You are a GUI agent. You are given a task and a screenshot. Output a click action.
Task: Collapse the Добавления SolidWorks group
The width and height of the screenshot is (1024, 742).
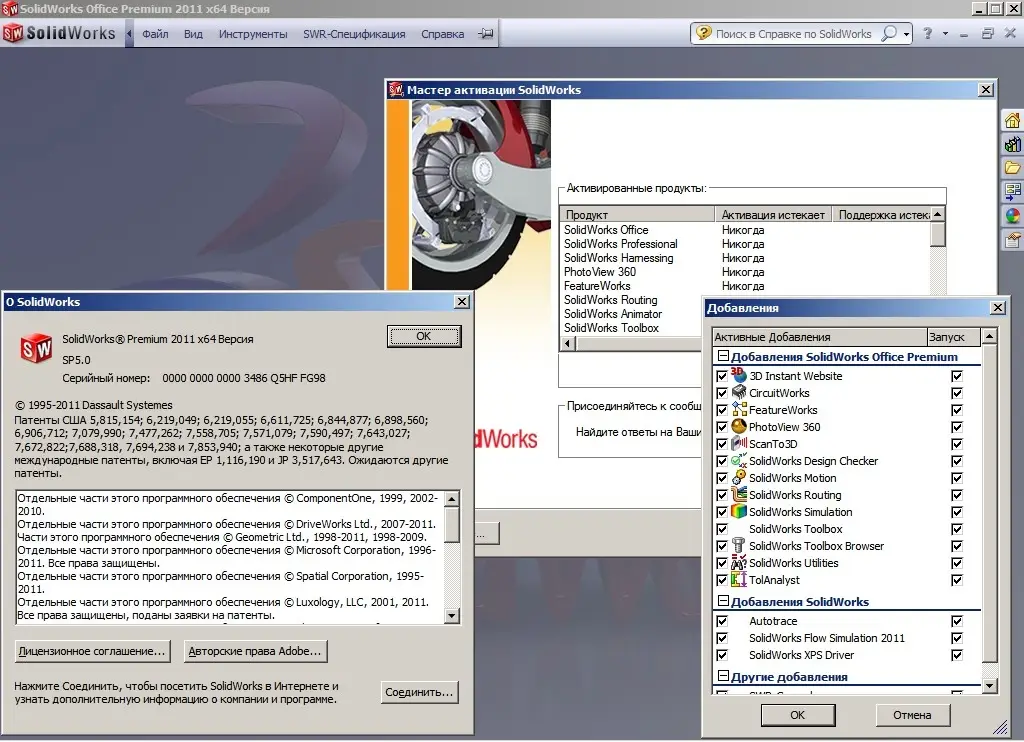[x=723, y=601]
